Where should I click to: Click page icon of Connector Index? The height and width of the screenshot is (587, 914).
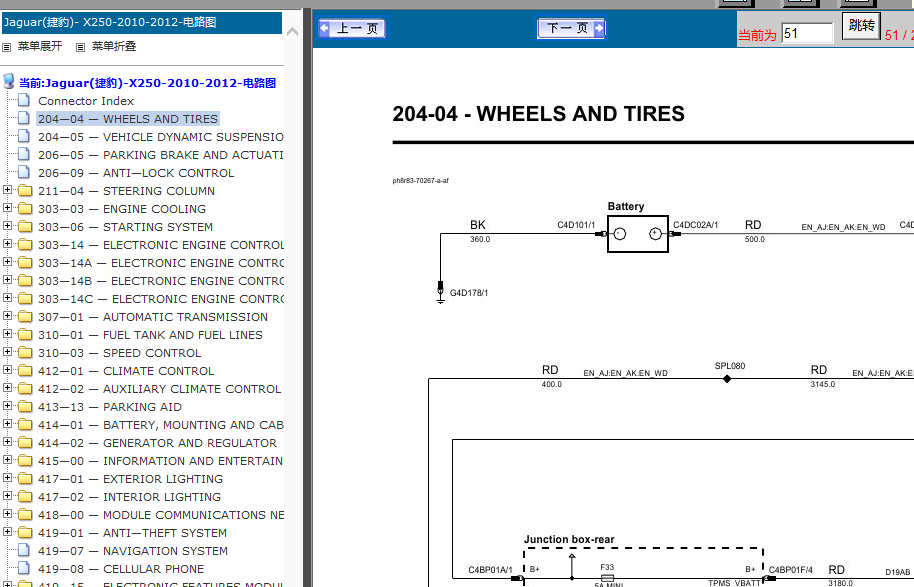pos(24,100)
